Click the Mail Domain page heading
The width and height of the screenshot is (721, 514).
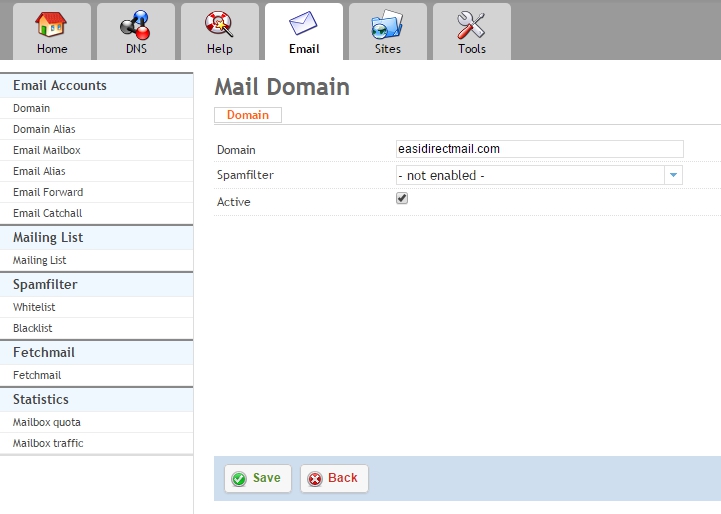coord(282,87)
